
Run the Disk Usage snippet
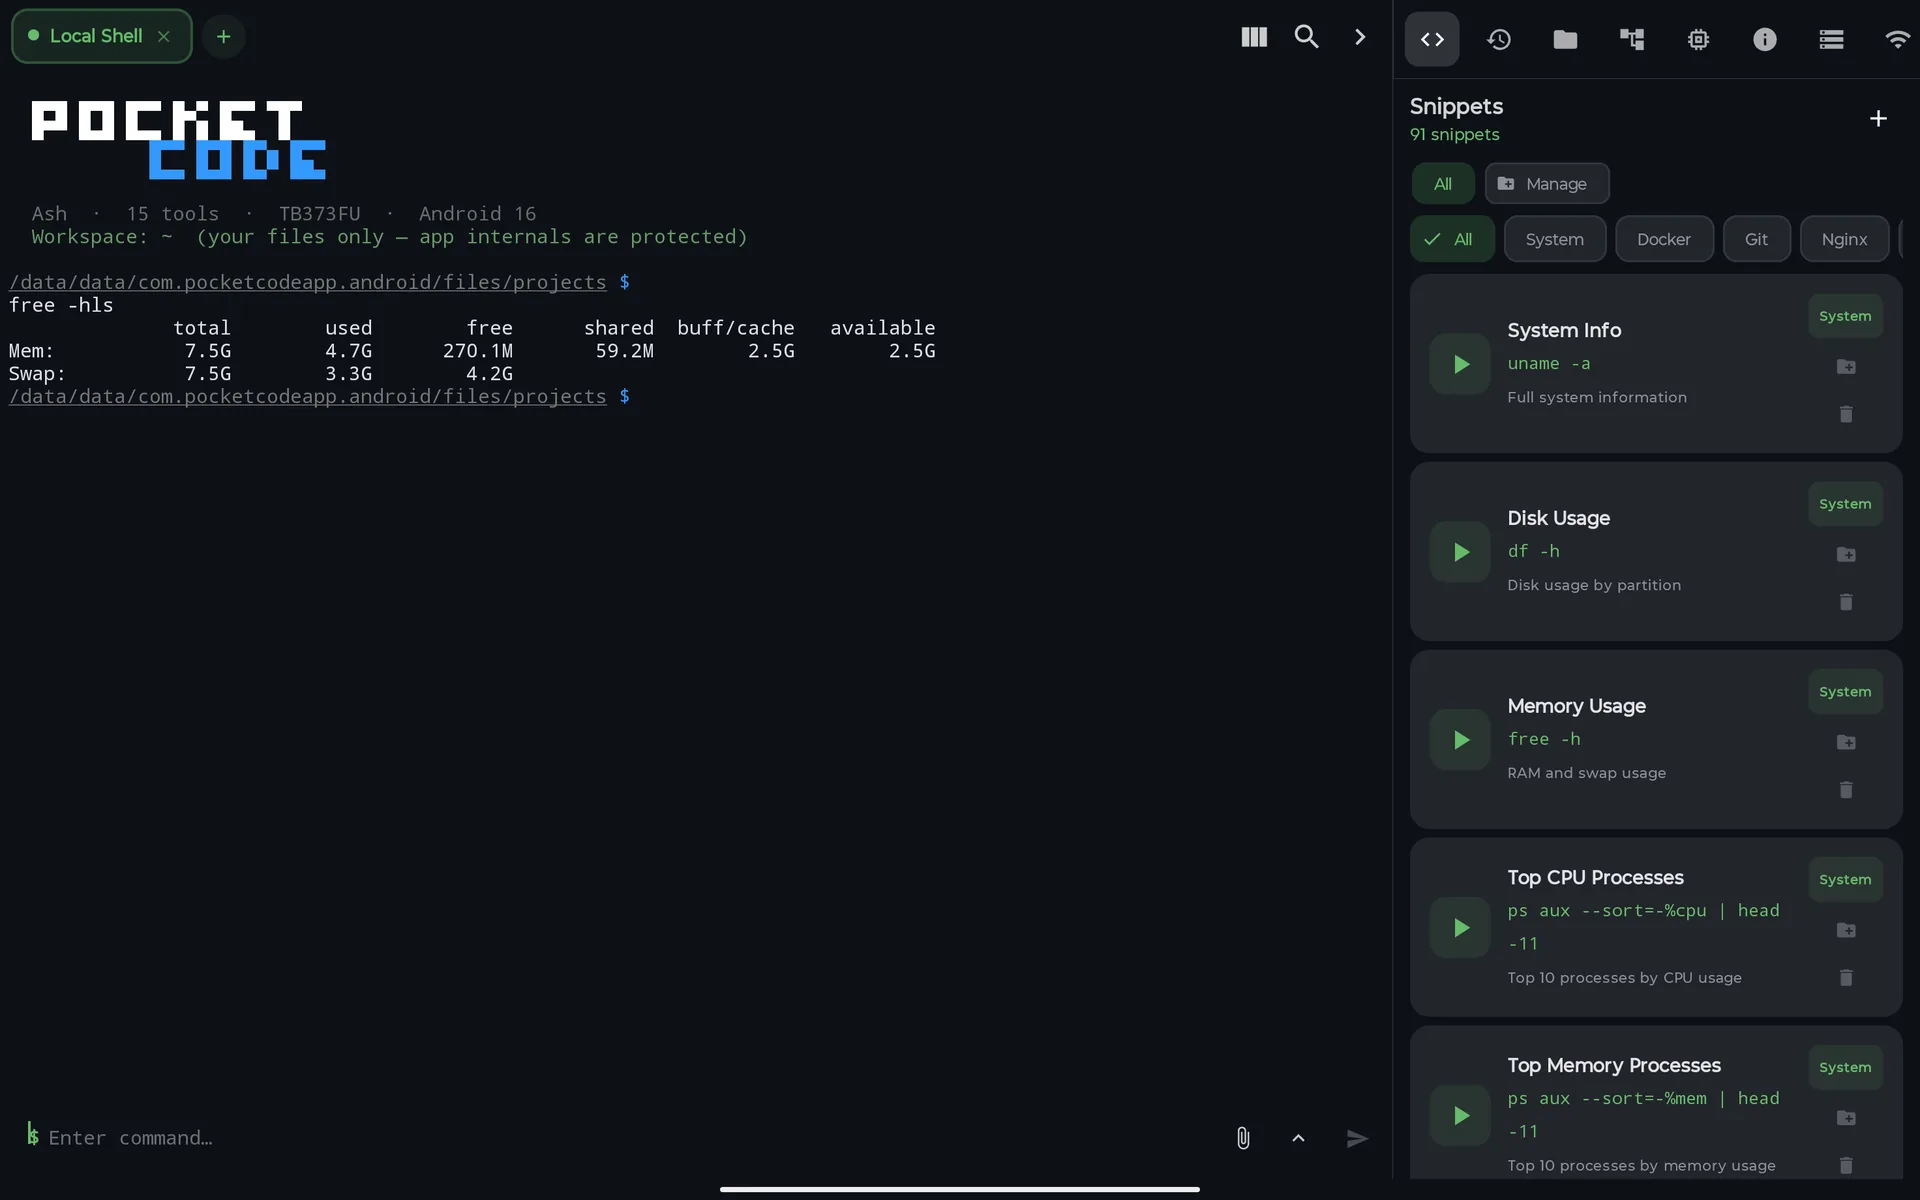(1460, 552)
